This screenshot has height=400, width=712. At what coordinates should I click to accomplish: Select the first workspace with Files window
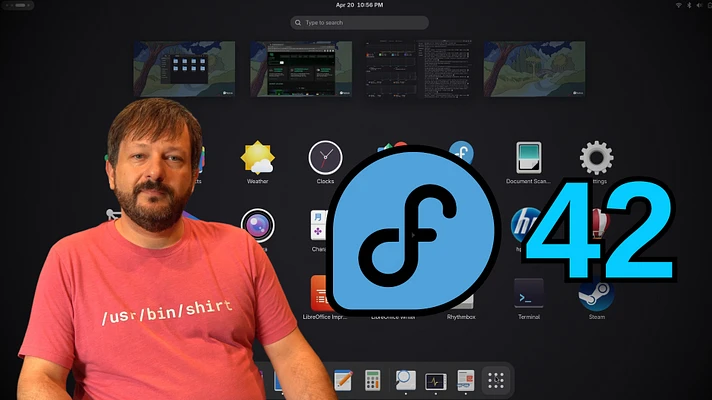(184, 69)
